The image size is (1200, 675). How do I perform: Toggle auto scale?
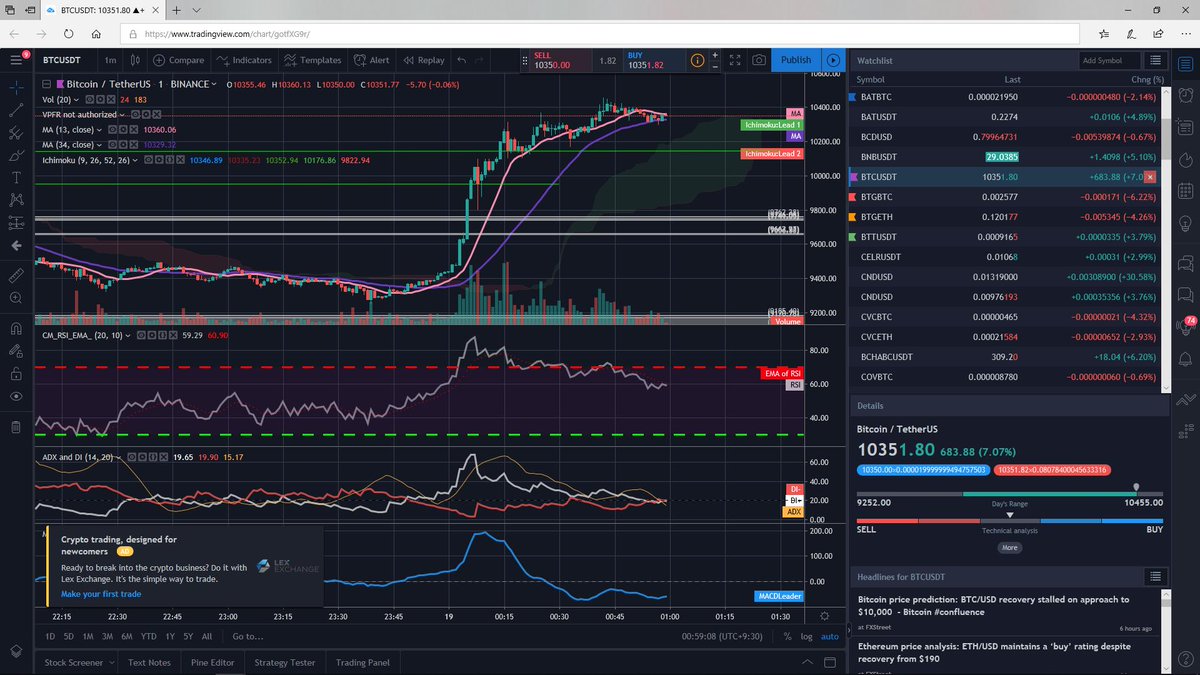tap(830, 636)
